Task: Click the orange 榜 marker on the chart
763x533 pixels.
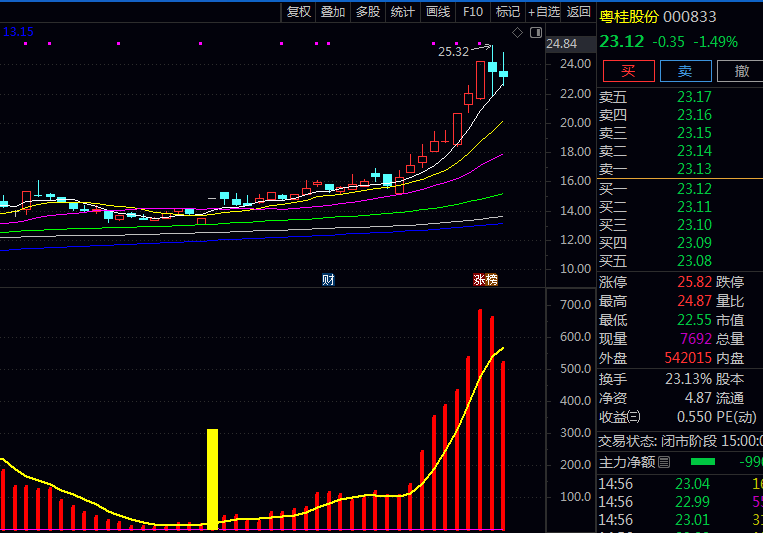Action: point(491,279)
